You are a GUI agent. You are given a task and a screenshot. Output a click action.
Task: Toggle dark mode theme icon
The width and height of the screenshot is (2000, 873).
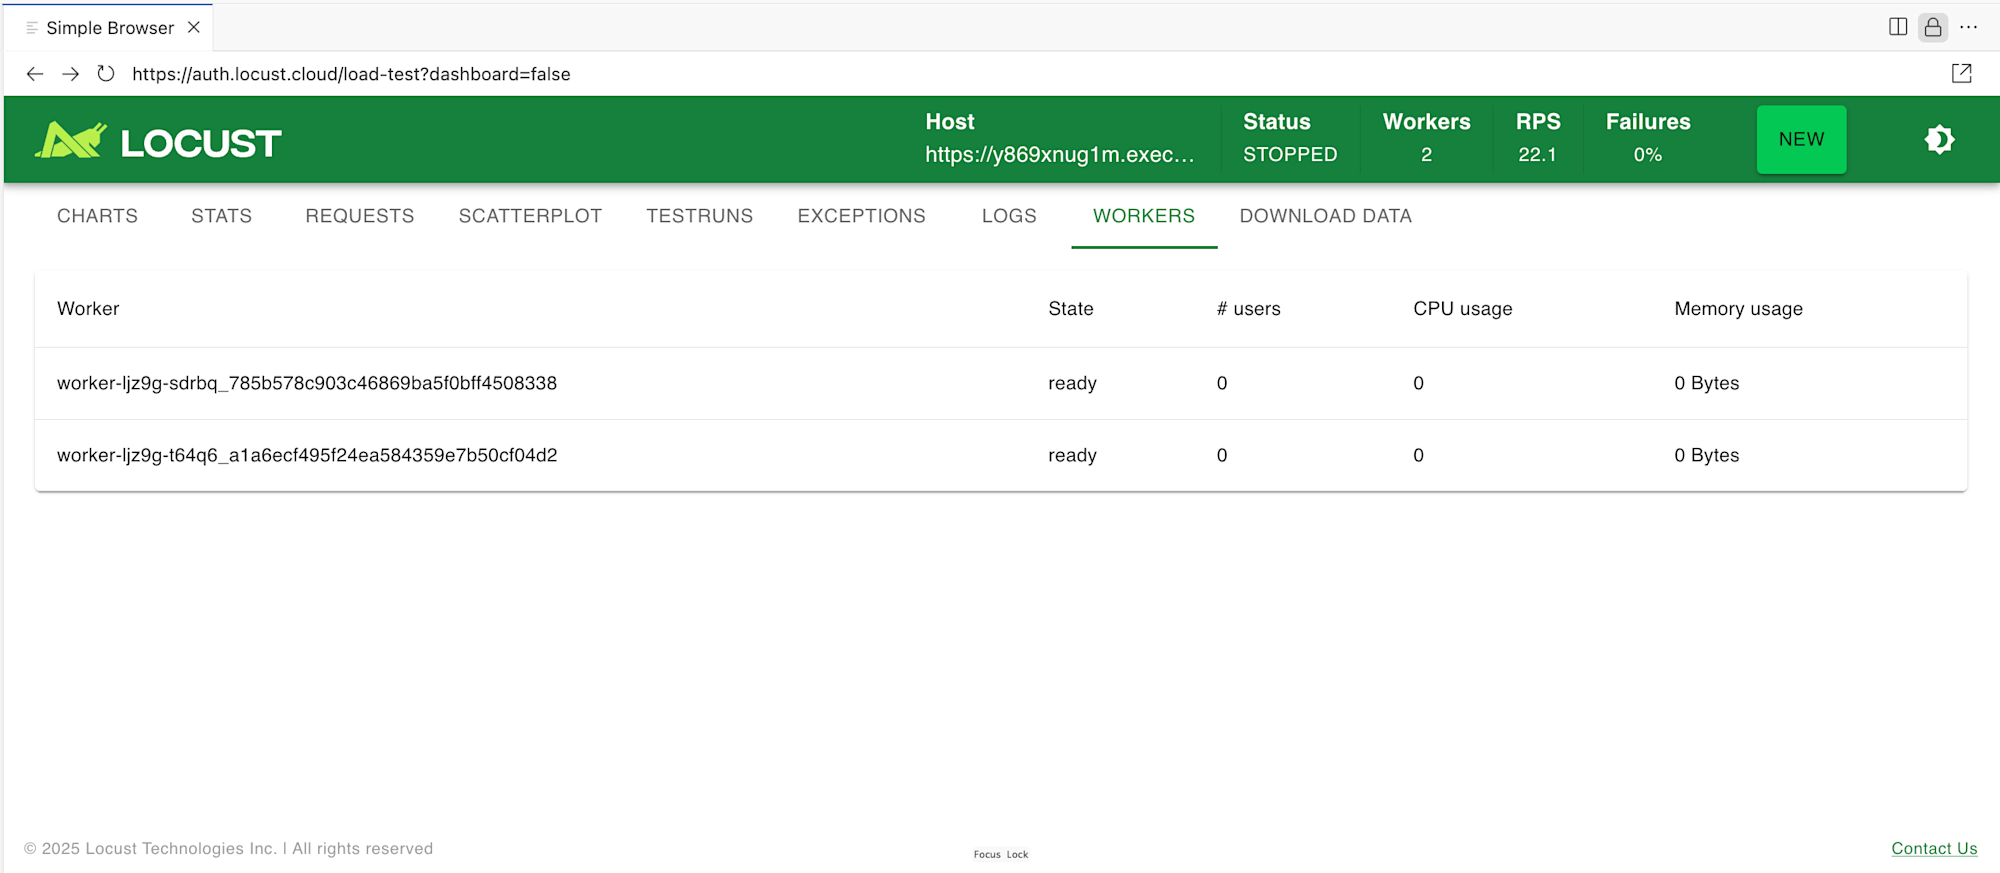click(x=1939, y=140)
